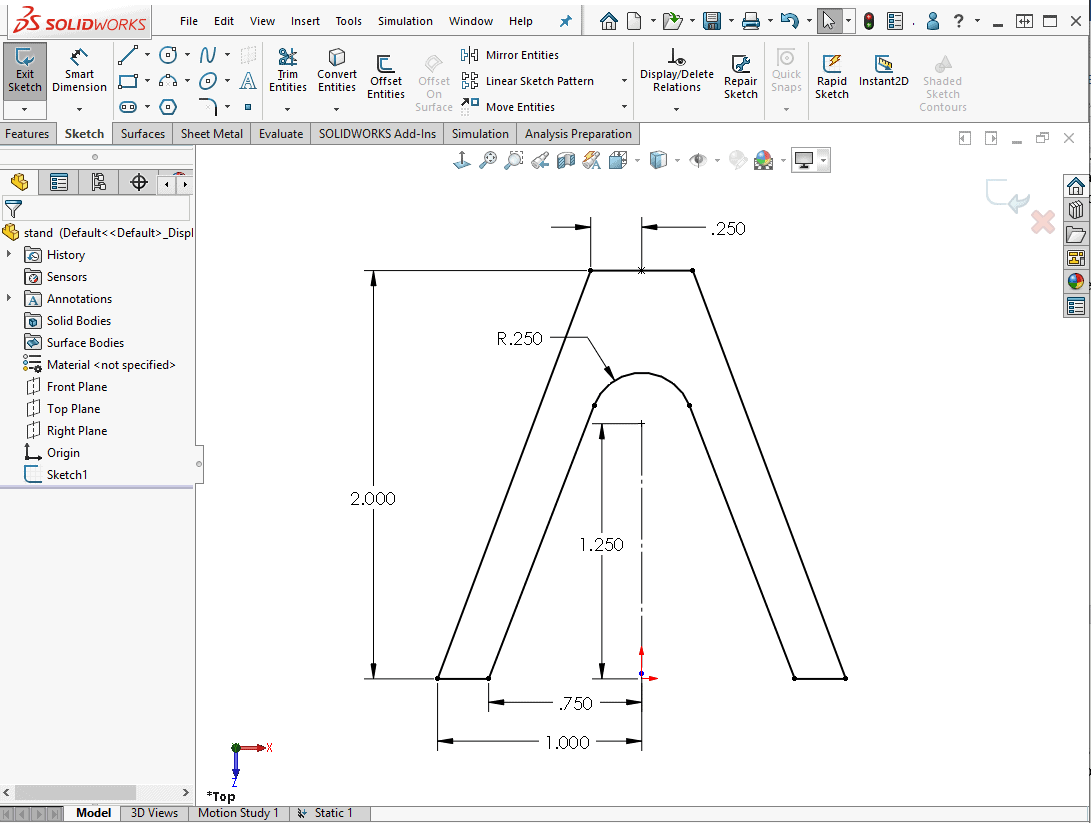Open the Motion Study 1 tab

(238, 813)
